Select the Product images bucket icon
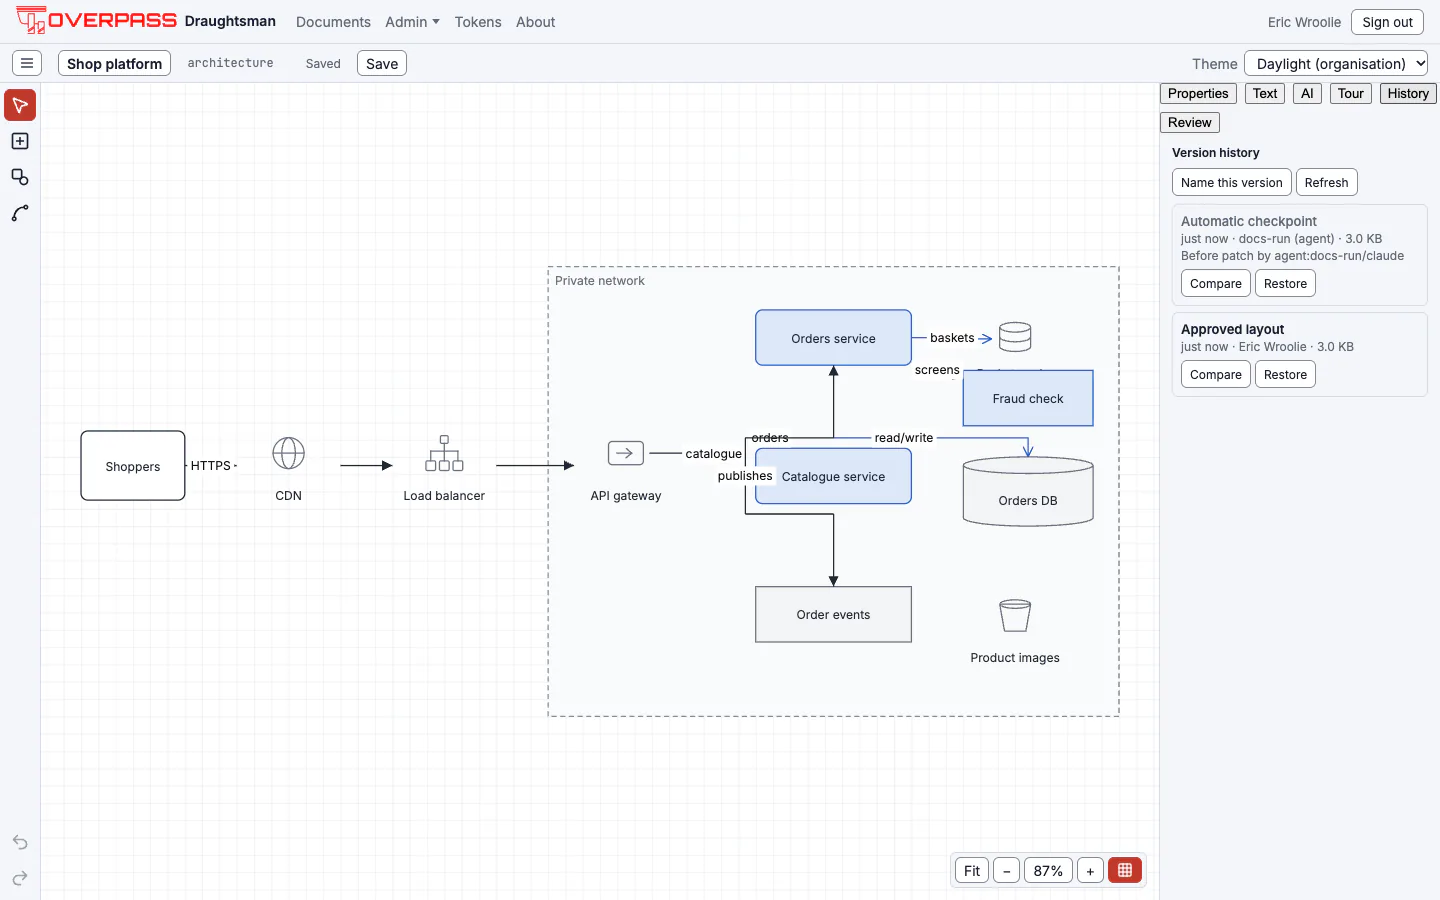Screen dimensions: 1440x900 point(1015,615)
